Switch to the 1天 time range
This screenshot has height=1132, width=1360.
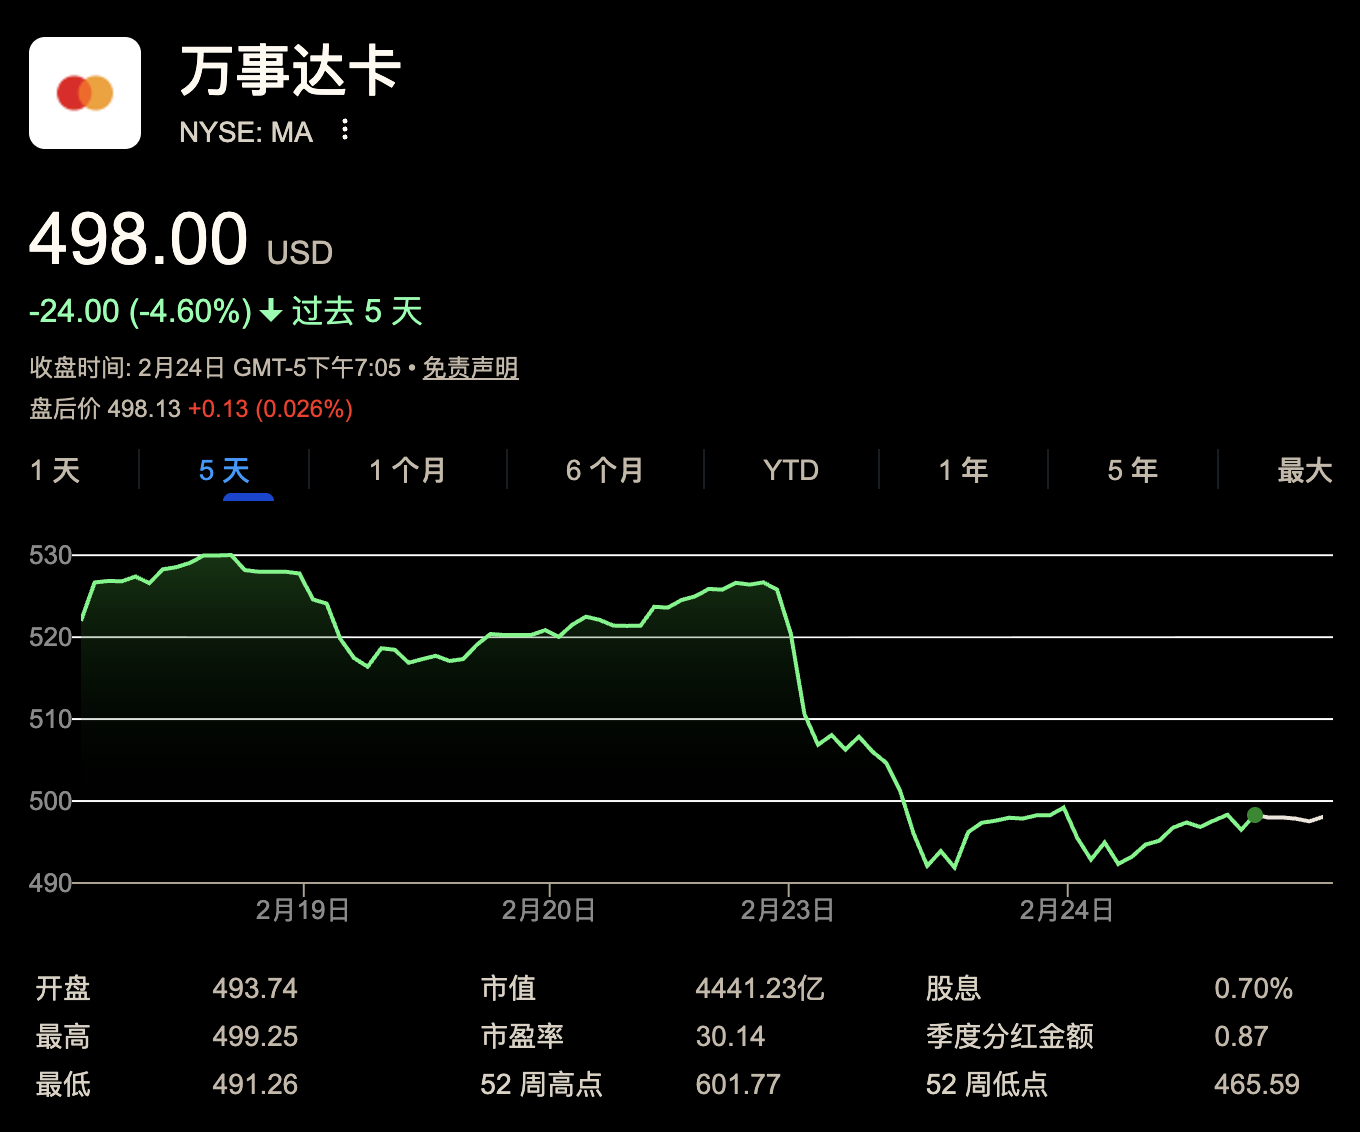pyautogui.click(x=55, y=470)
